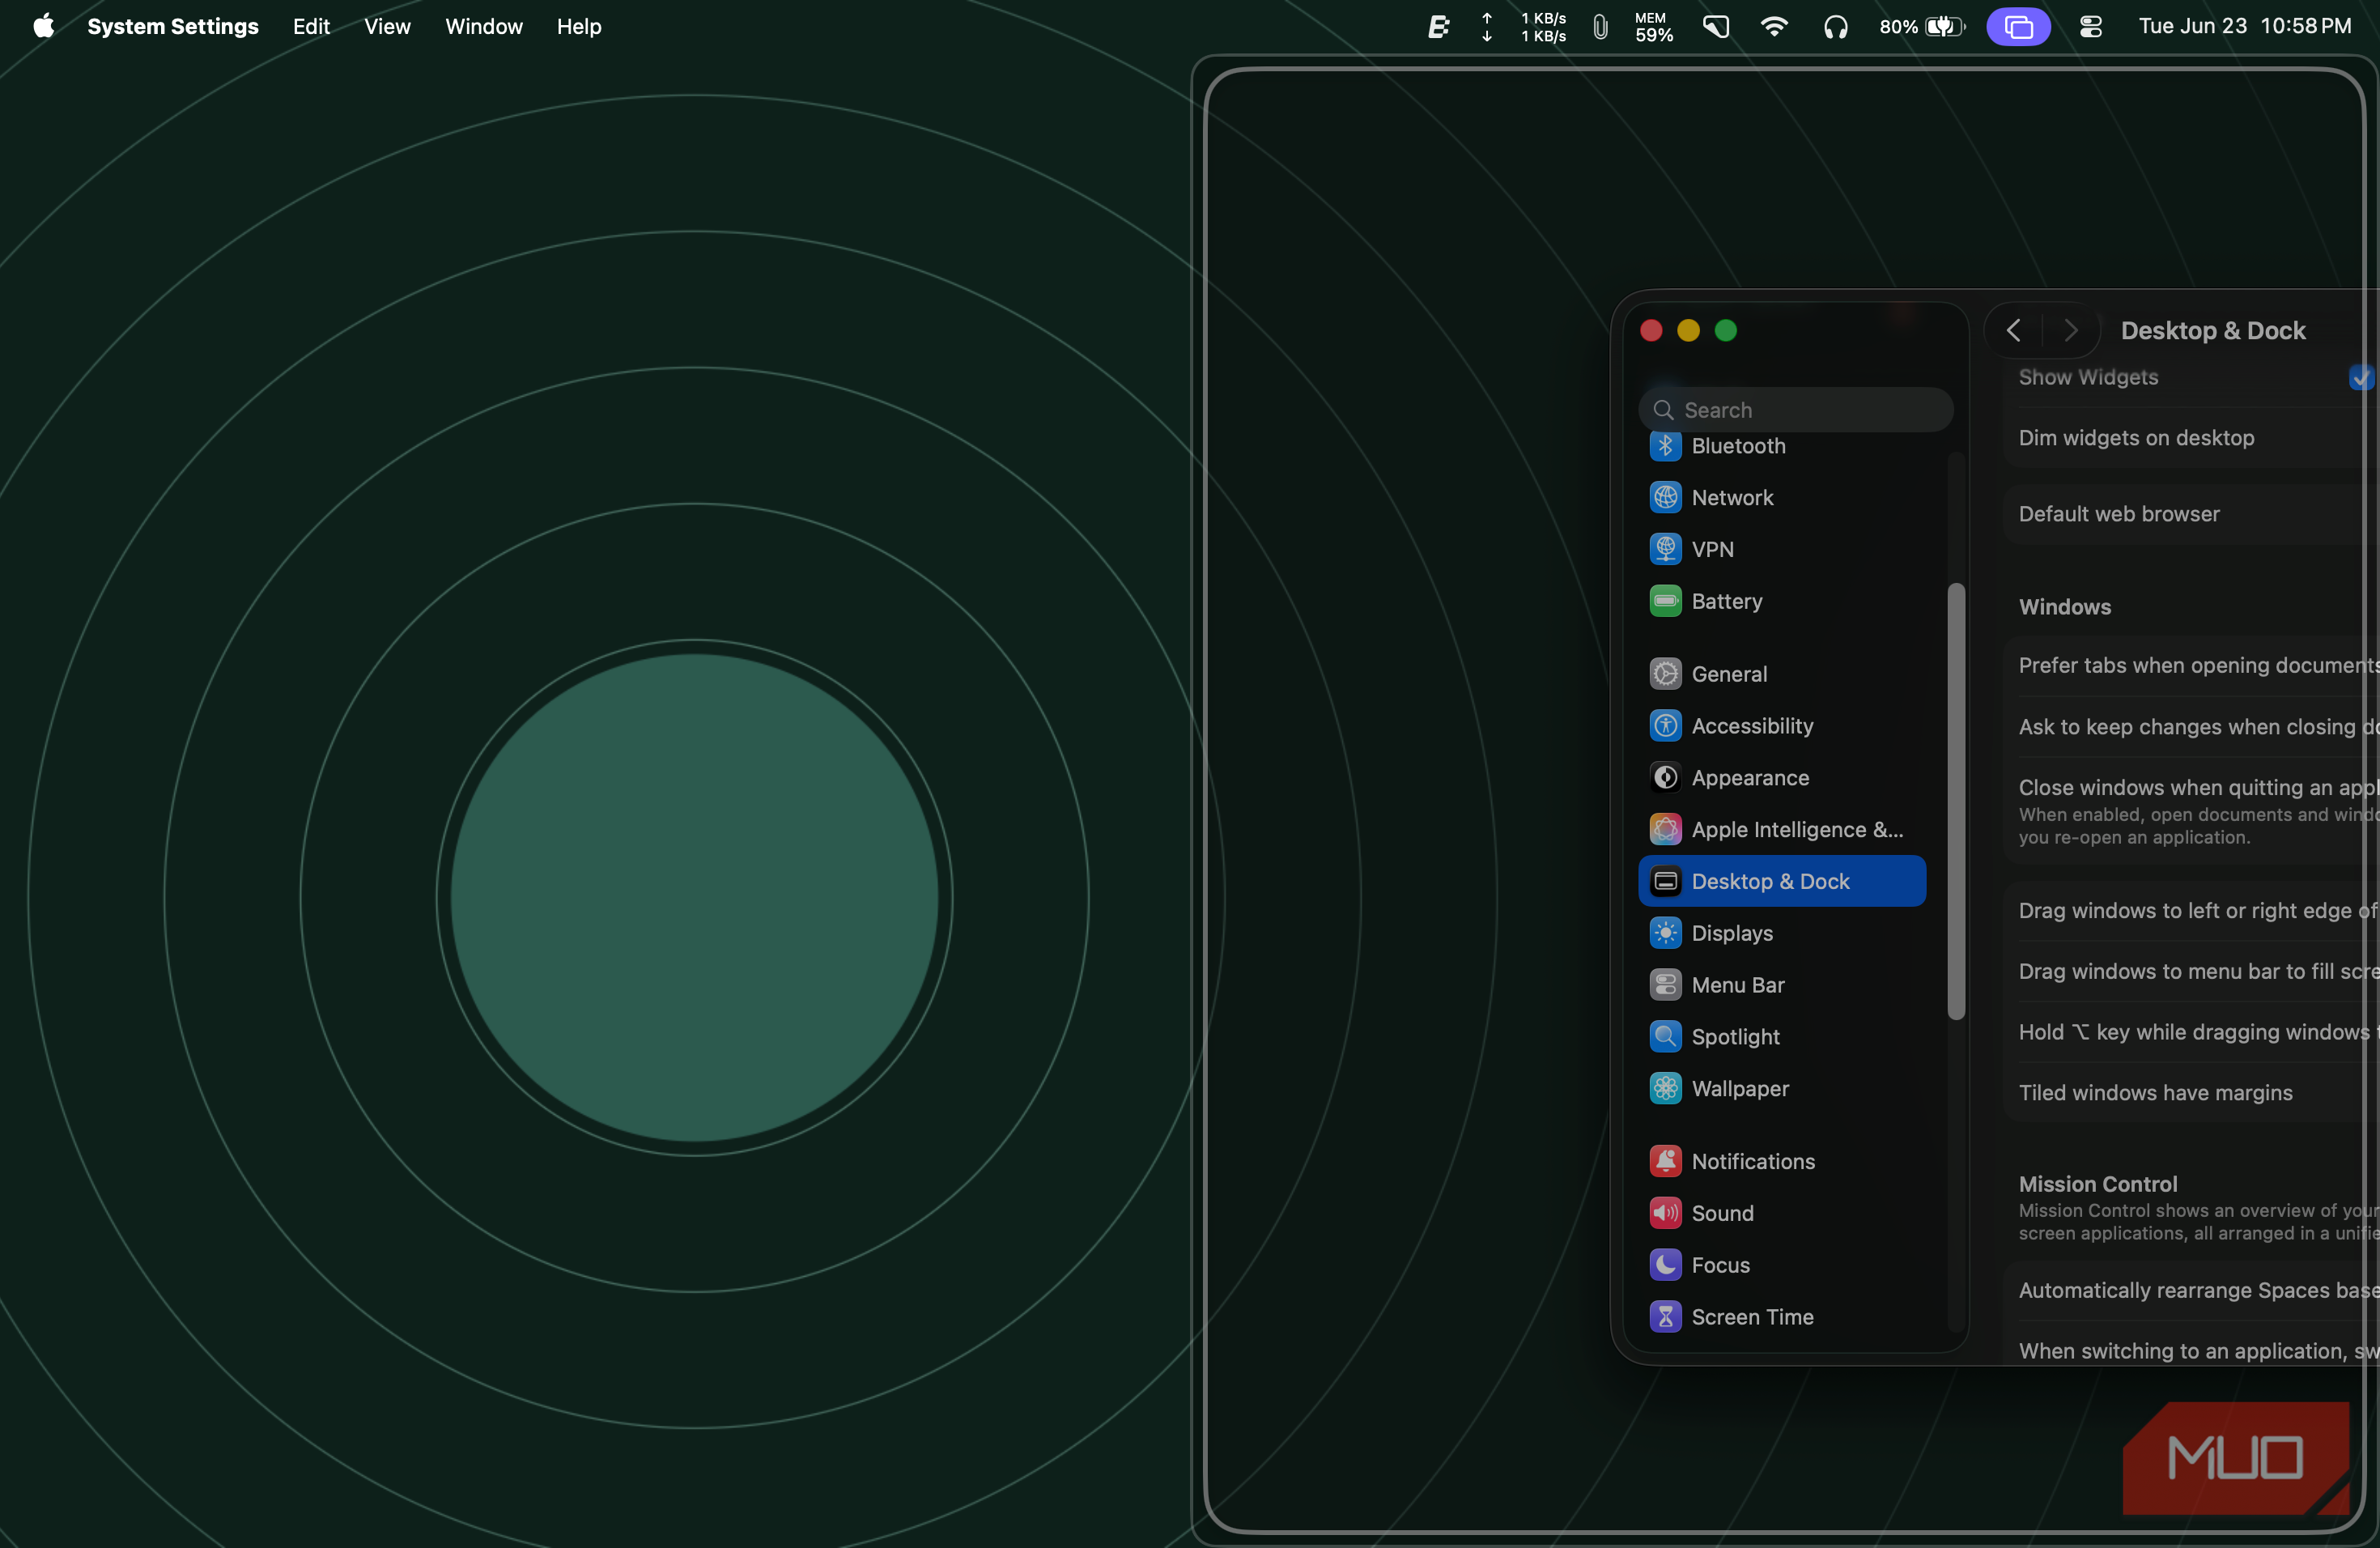Click the Sound speaker icon in sidebar

click(1665, 1214)
